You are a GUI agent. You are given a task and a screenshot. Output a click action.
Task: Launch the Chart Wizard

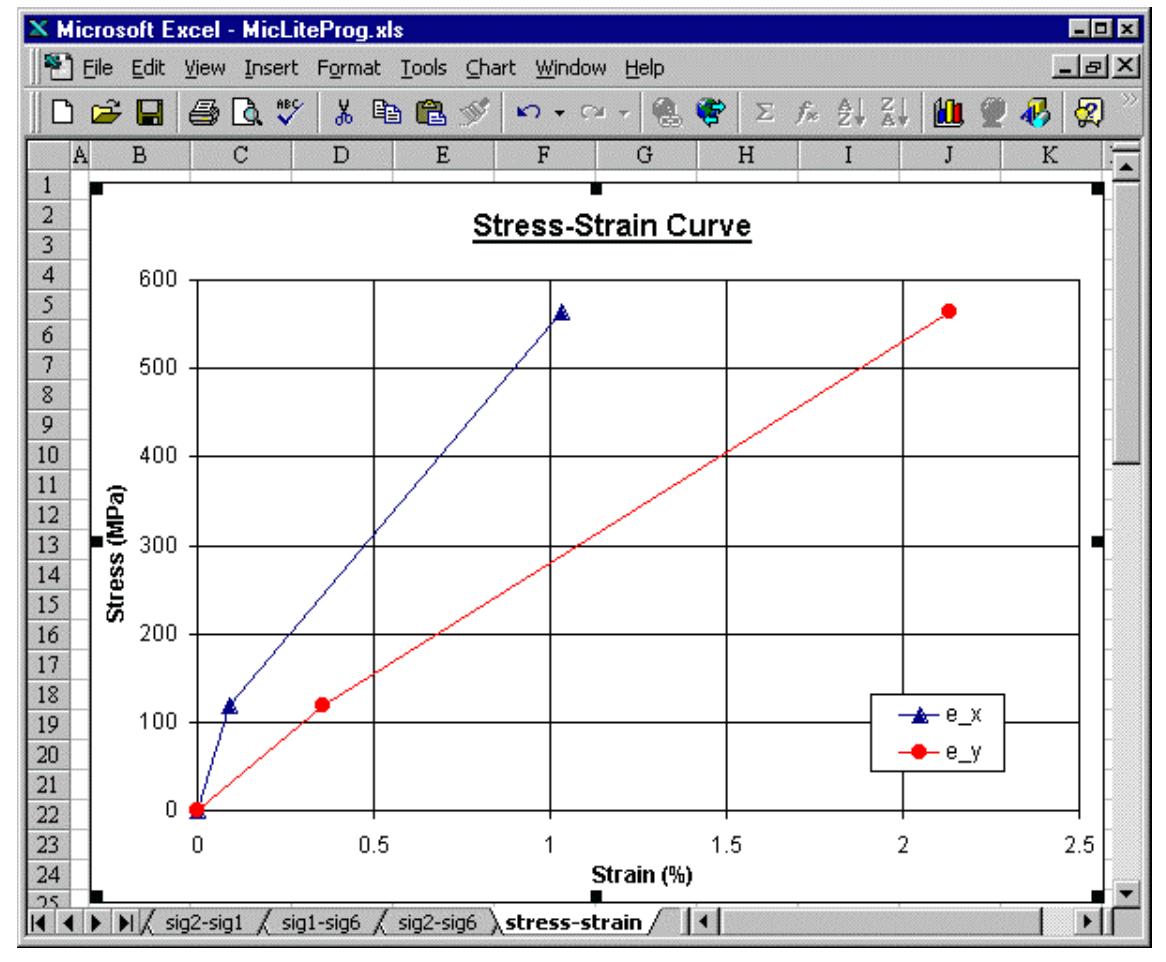tap(949, 115)
